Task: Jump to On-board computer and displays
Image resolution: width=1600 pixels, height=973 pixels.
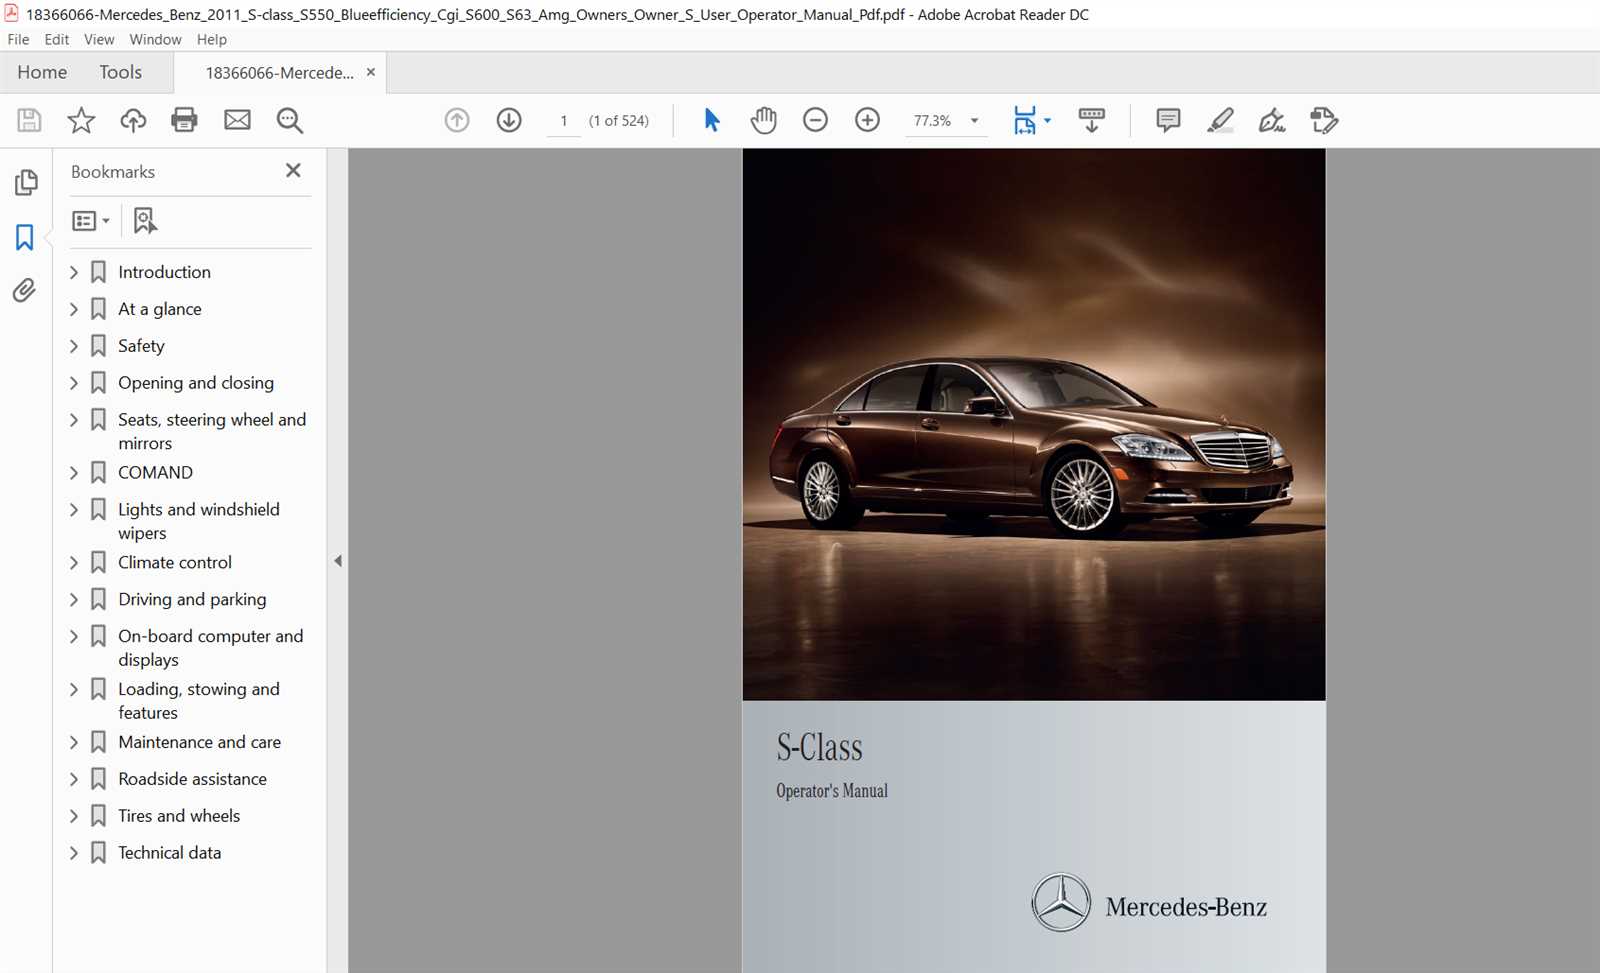Action: [211, 648]
